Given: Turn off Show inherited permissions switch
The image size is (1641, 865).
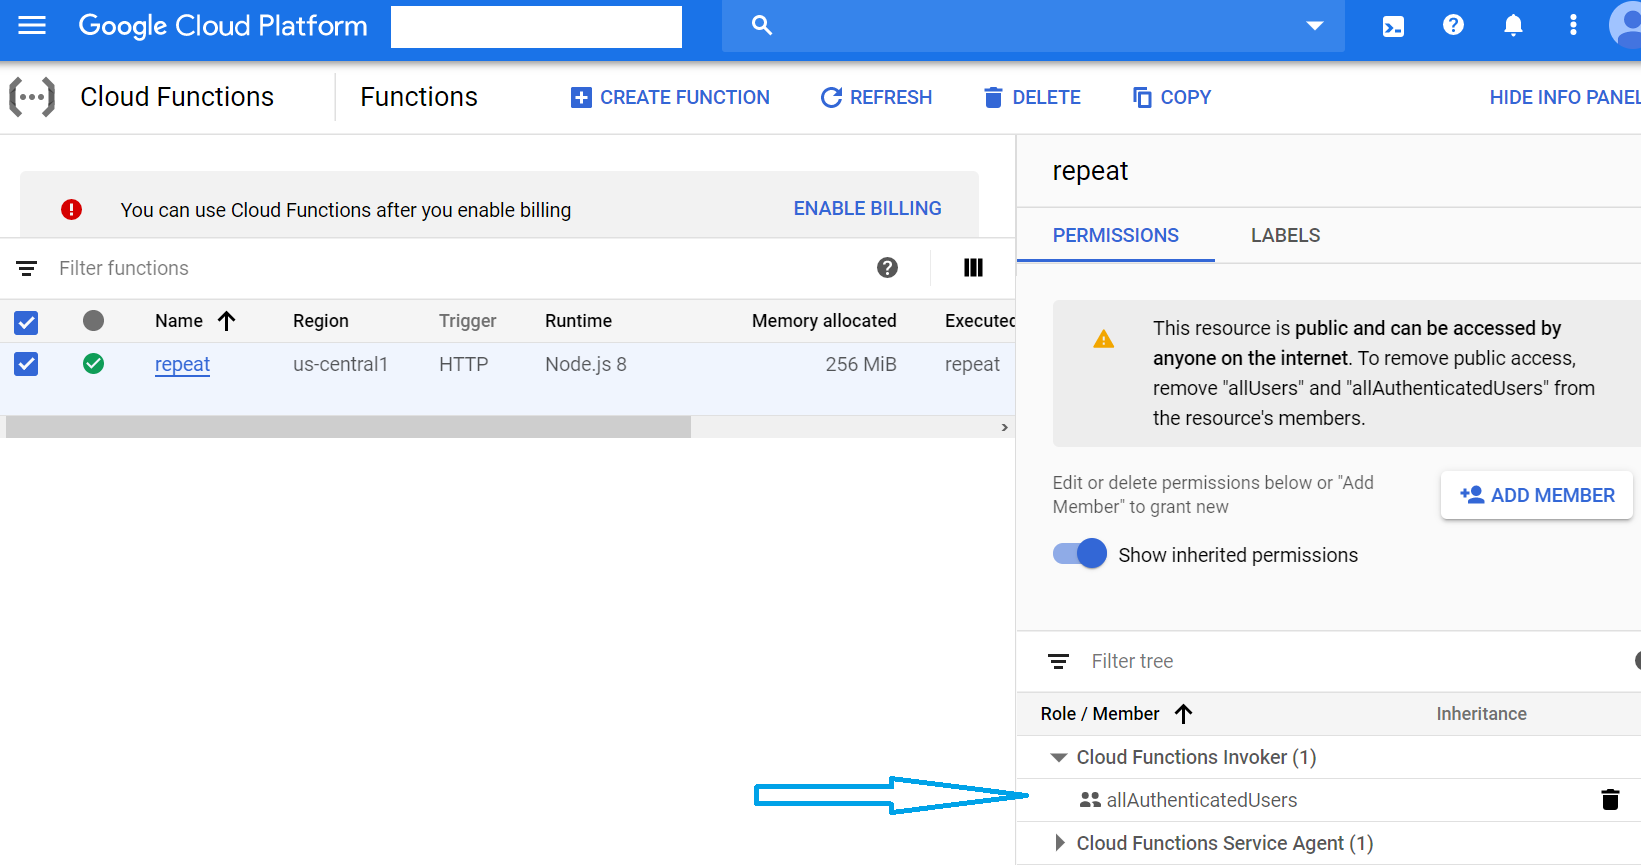Looking at the screenshot, I should click(1080, 554).
